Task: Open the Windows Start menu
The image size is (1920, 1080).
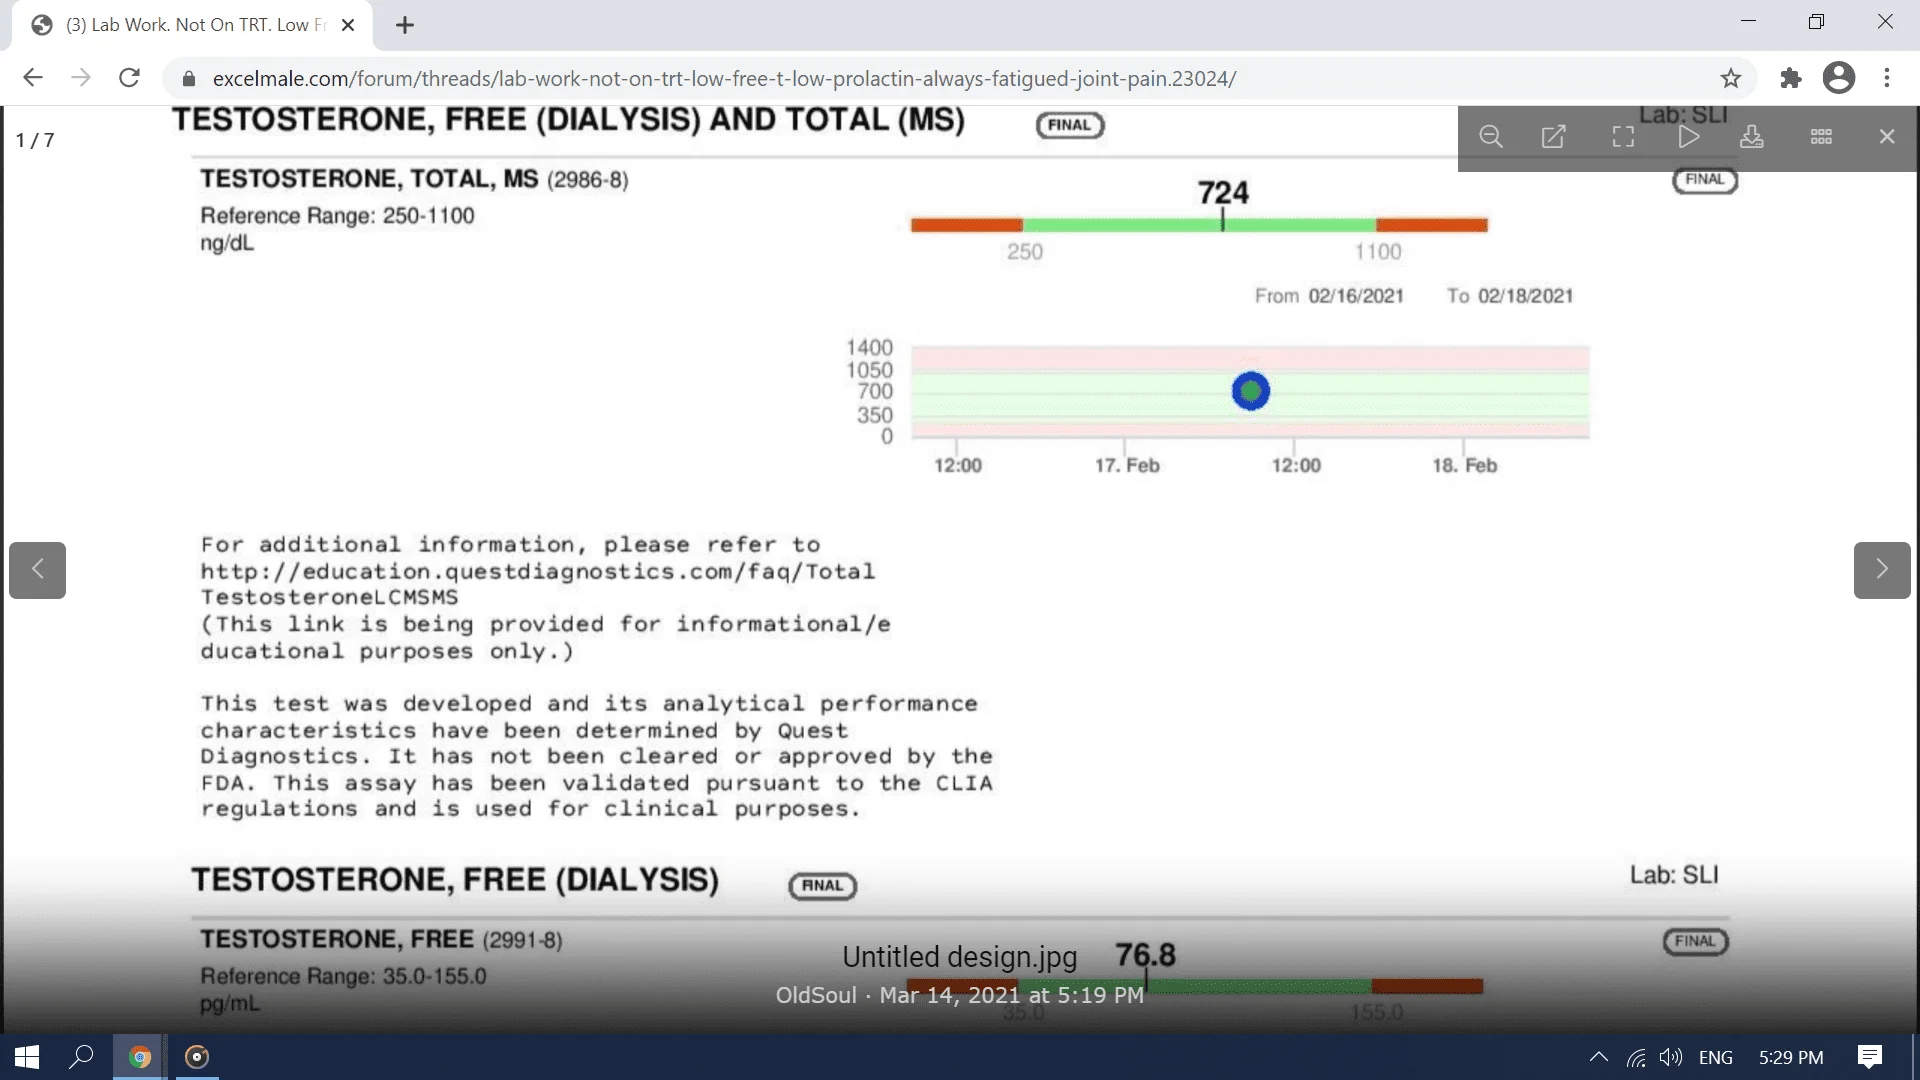Action: point(27,1057)
